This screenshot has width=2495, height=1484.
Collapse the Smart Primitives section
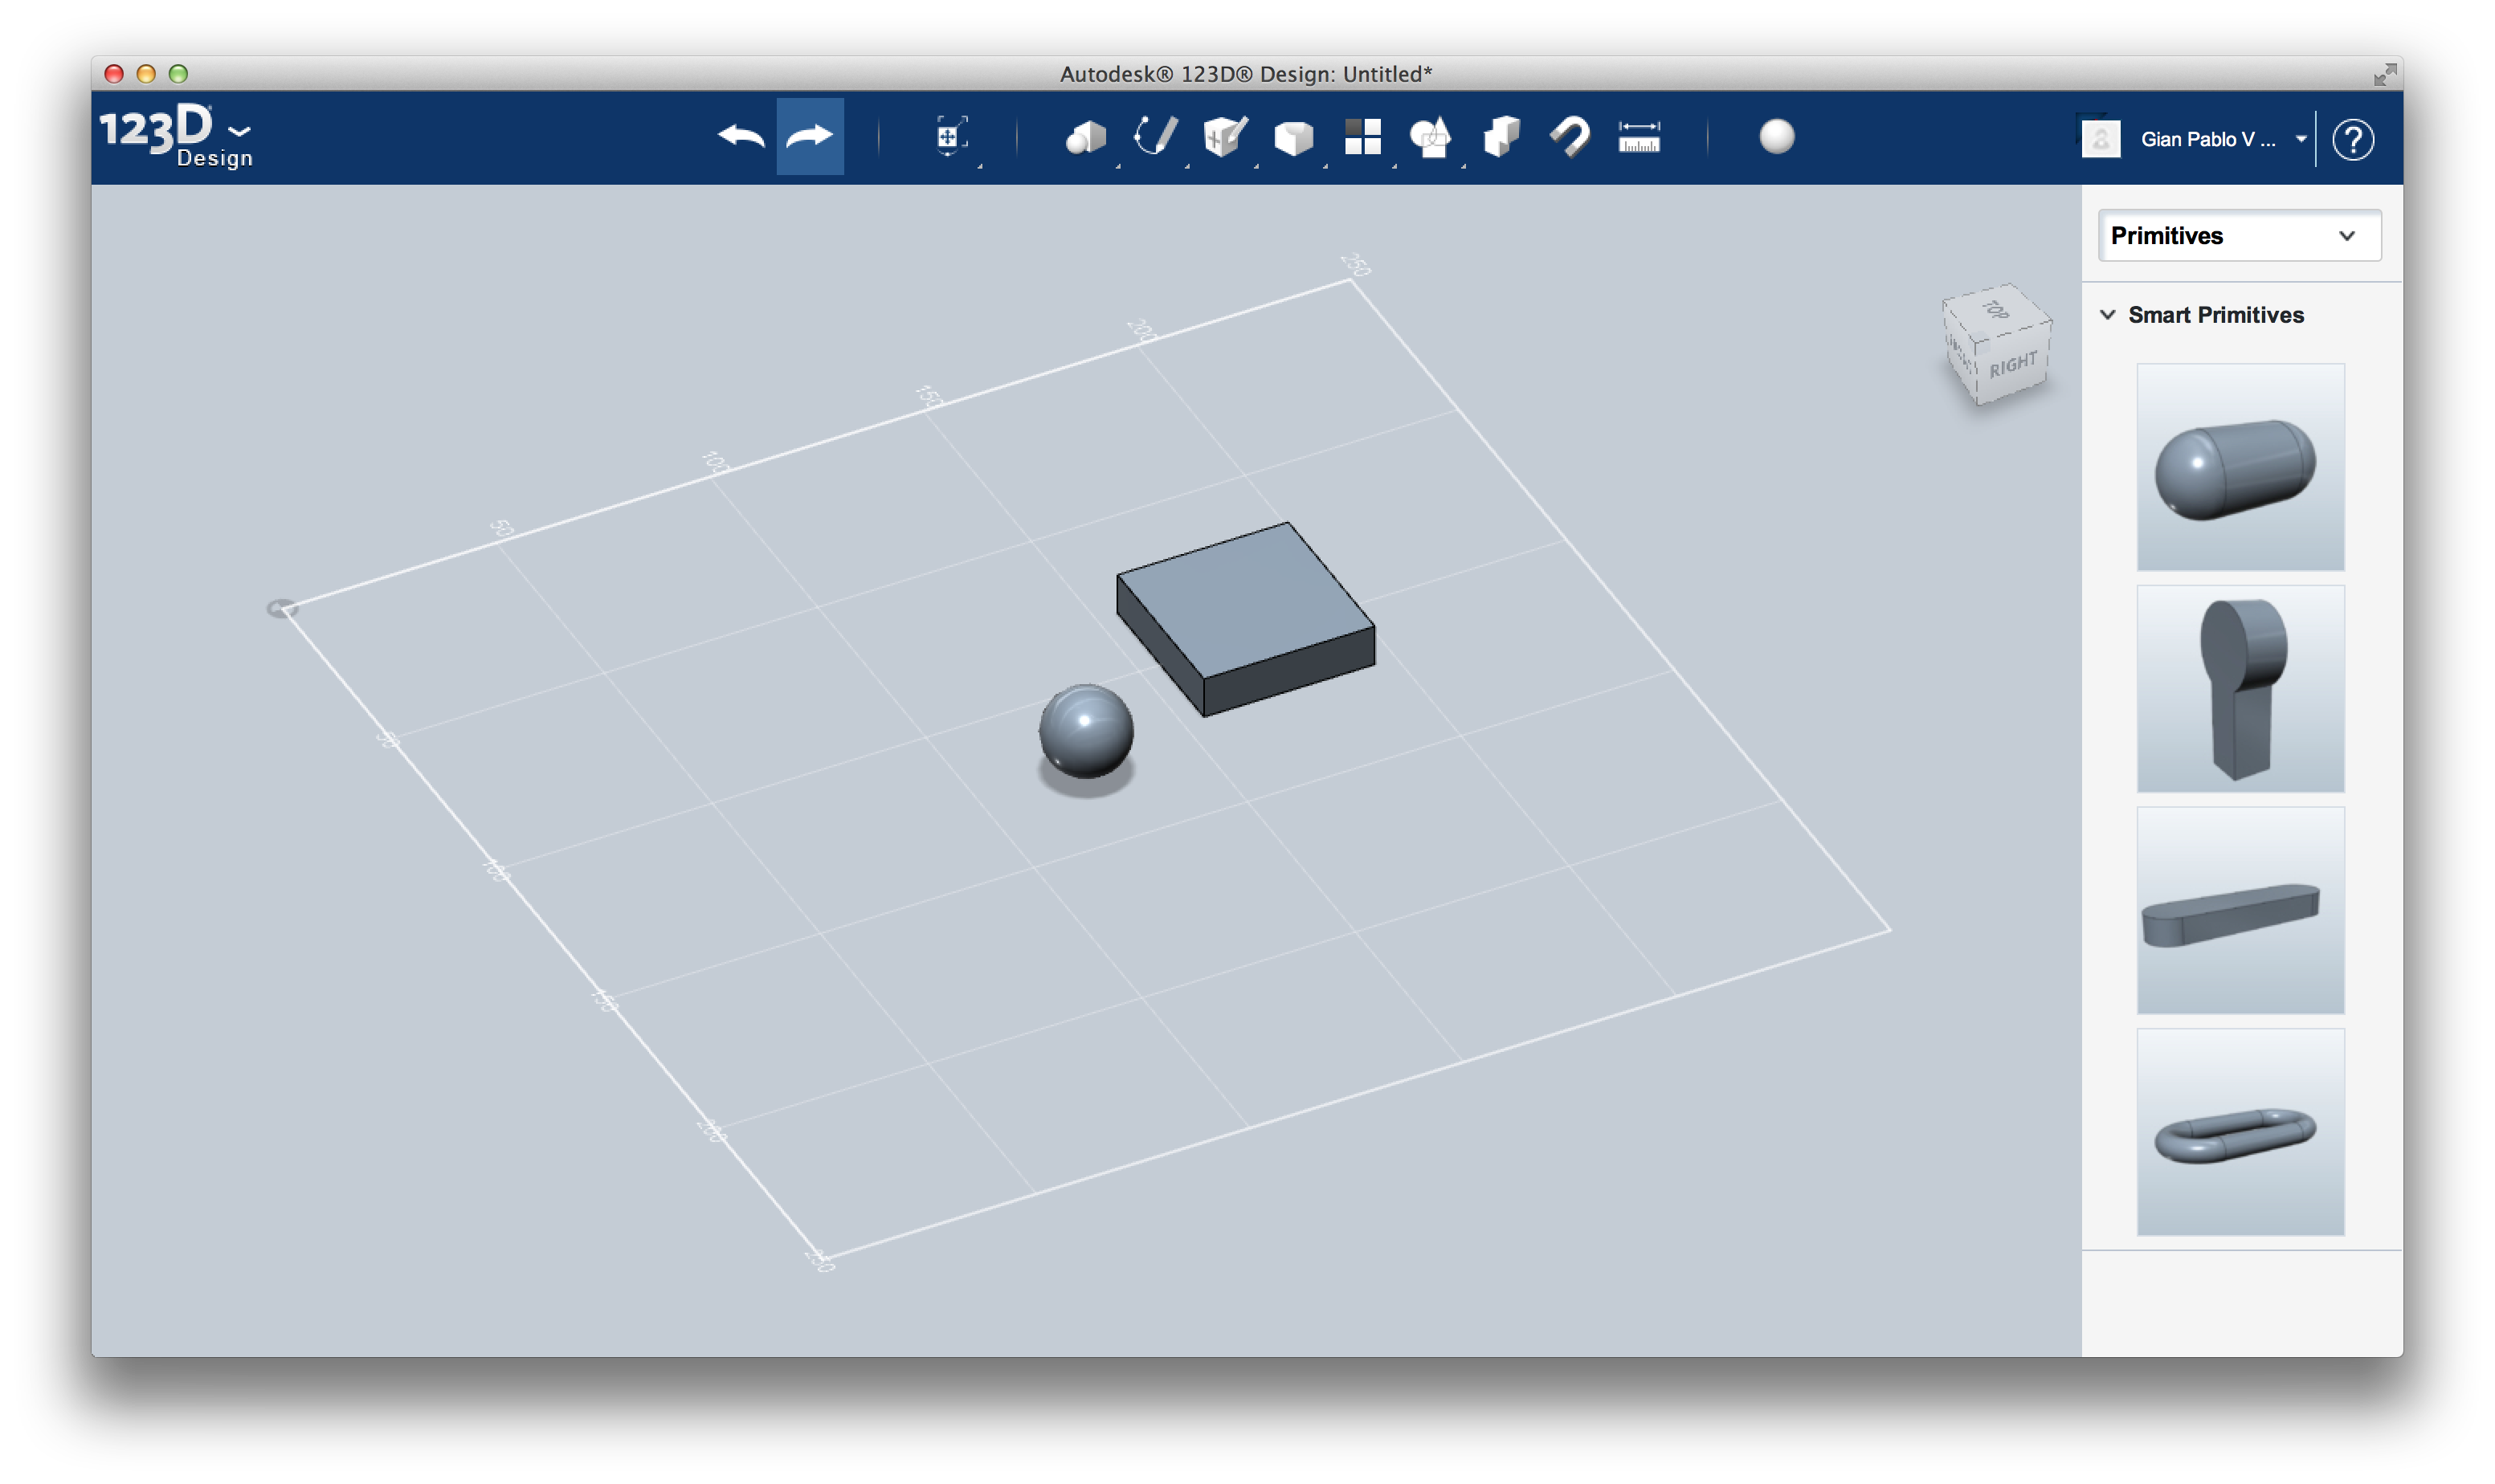pyautogui.click(x=2108, y=315)
